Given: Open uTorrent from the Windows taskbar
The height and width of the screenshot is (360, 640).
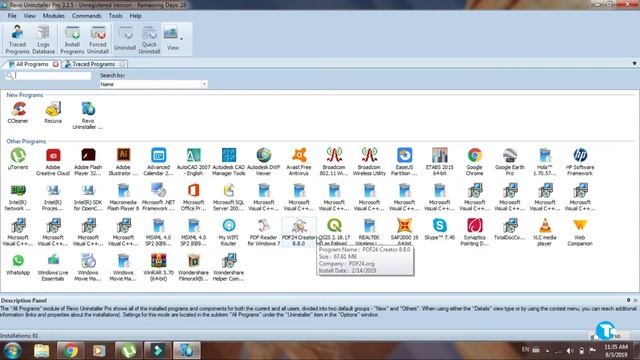Looking at the screenshot, I should 129,351.
